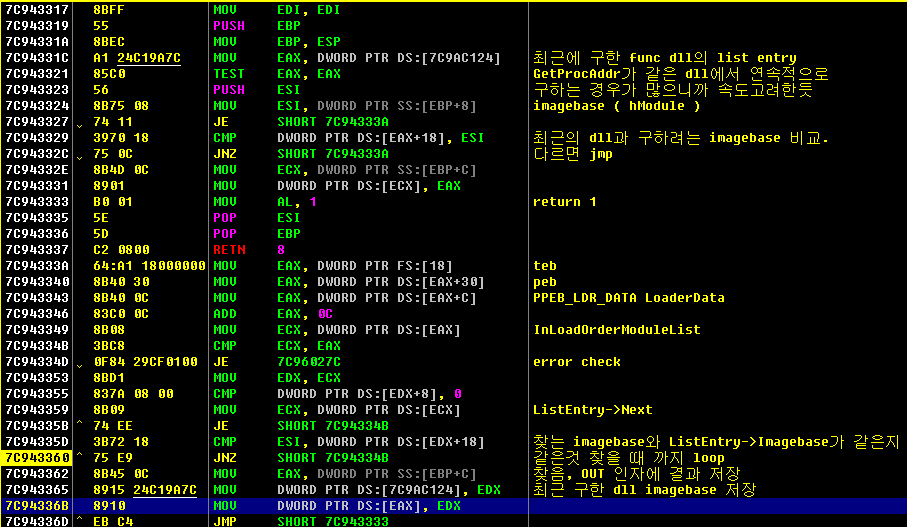This screenshot has height=527, width=907.
Task: Click the jump arrow at address 7C94332C
Action: 80,155
